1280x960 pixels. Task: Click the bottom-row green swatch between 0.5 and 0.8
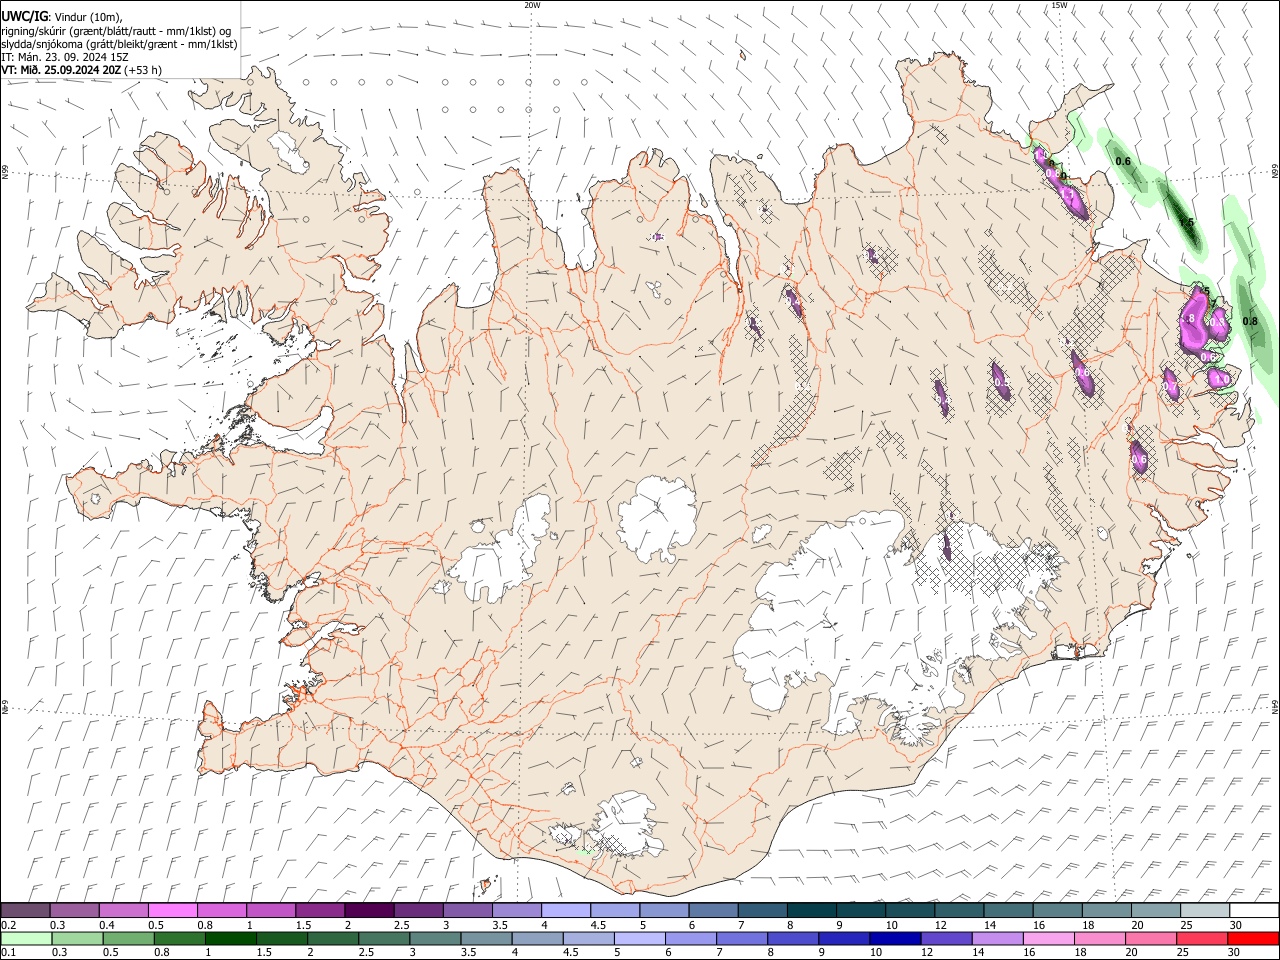click(128, 939)
